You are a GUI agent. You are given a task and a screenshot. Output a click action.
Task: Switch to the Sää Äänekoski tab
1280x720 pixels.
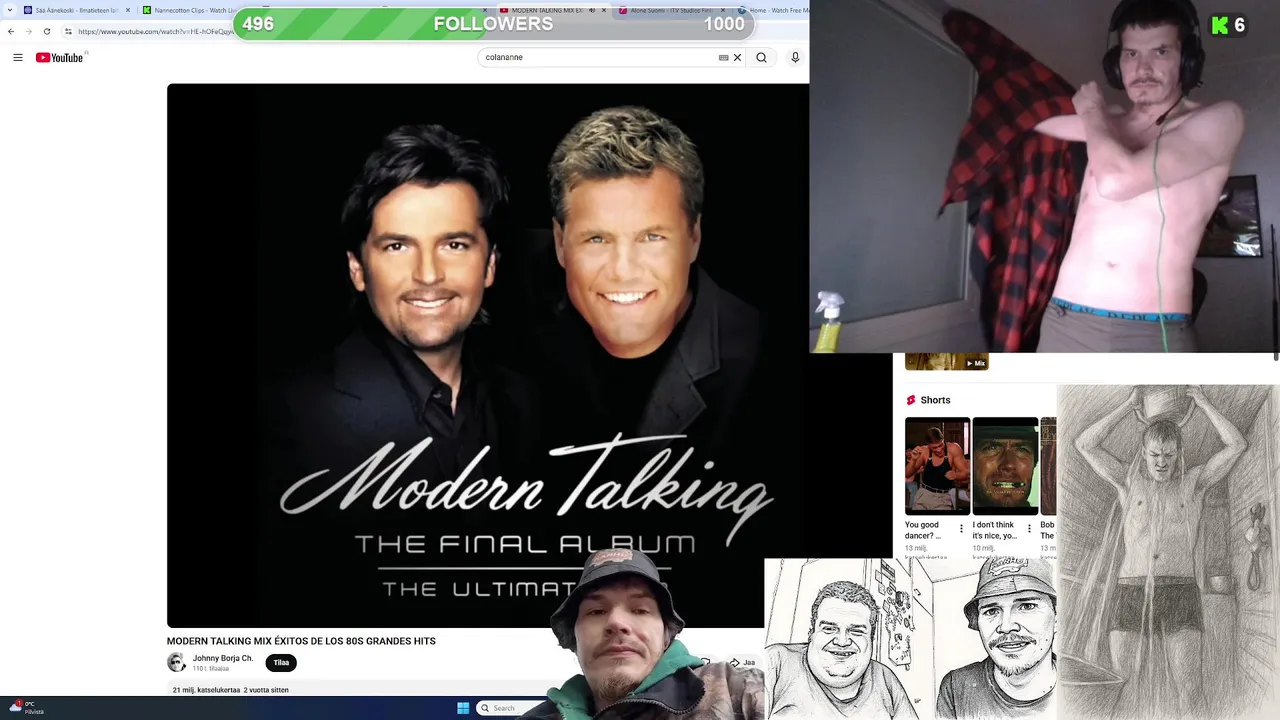(76, 10)
